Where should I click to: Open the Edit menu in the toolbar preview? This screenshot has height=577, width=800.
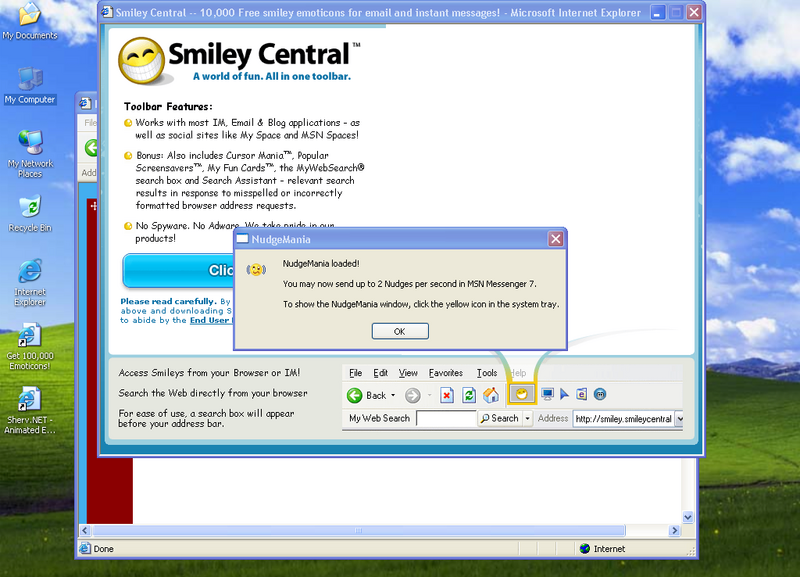pos(380,373)
